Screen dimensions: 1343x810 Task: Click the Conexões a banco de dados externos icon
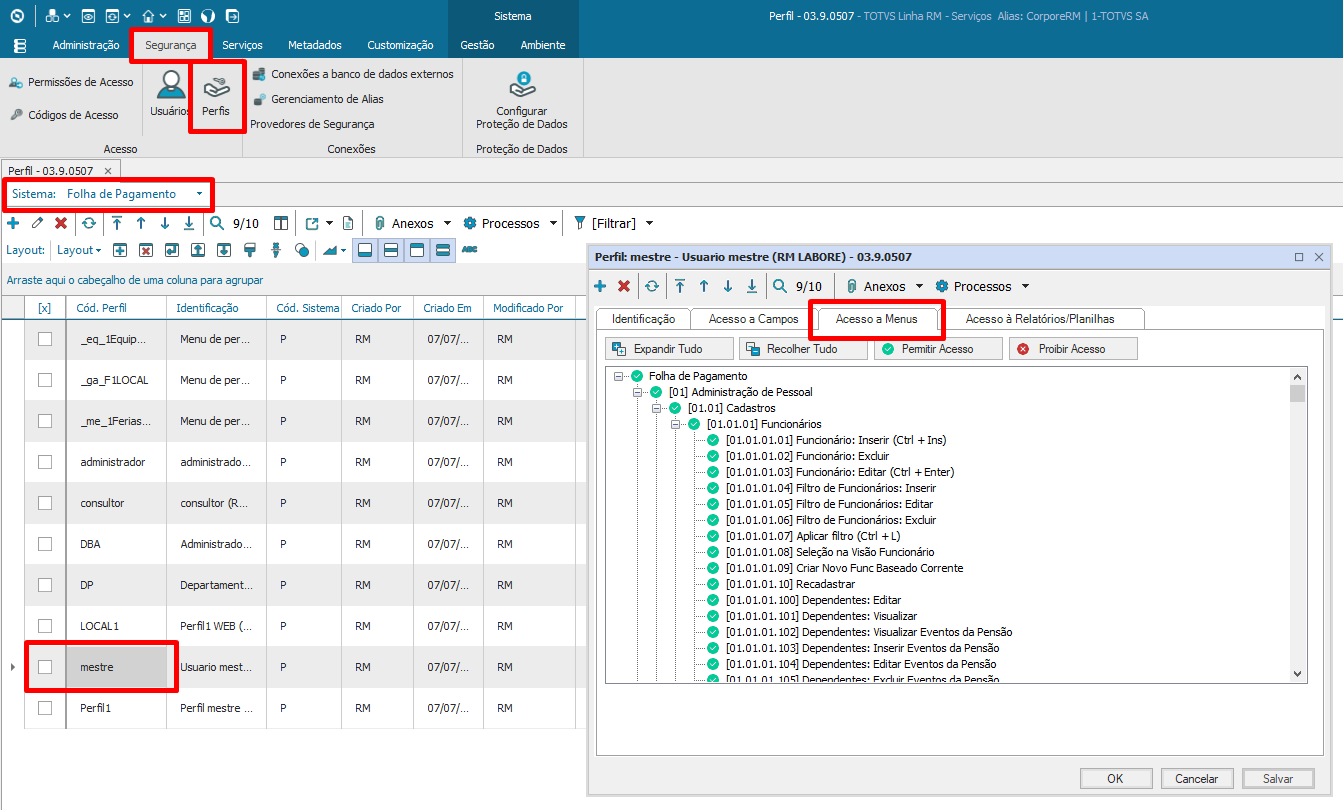(259, 74)
